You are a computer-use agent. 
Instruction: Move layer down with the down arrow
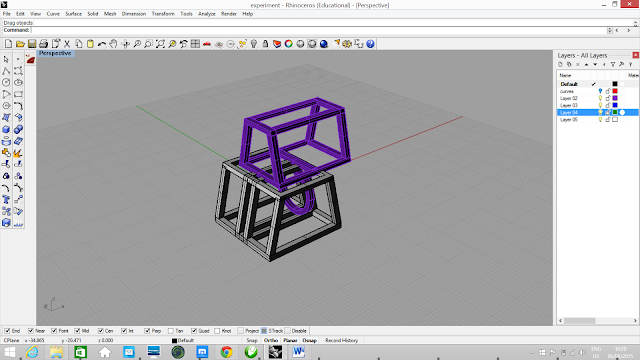[x=595, y=64]
